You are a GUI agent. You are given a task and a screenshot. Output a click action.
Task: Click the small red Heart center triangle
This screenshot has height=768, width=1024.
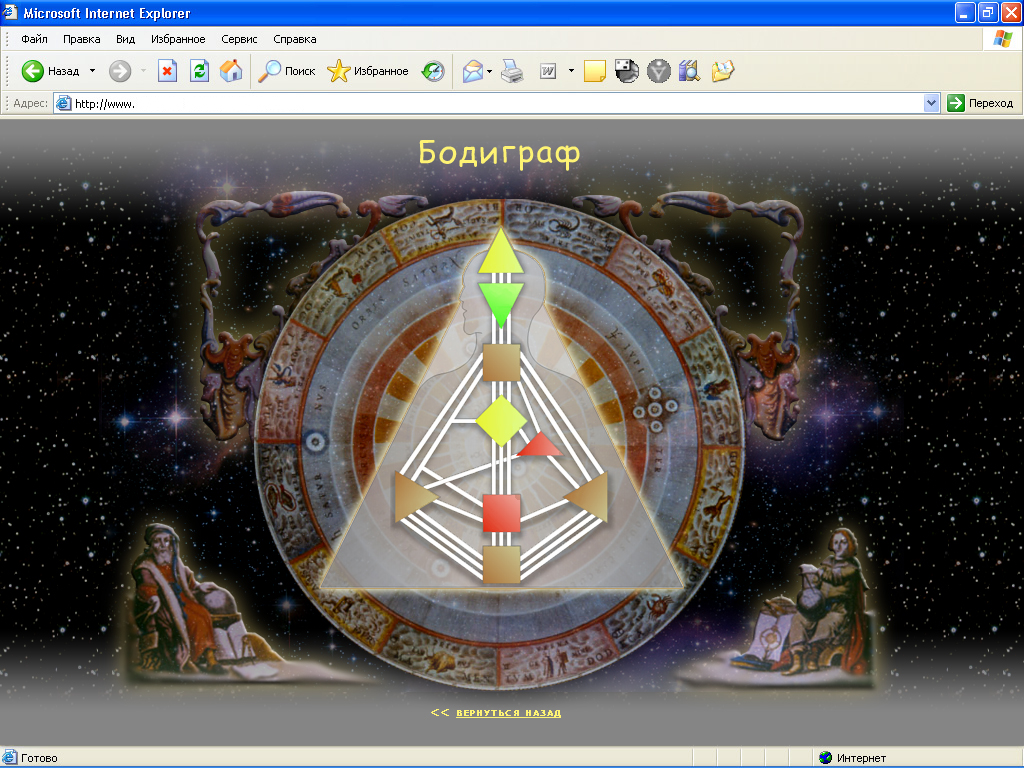[541, 445]
